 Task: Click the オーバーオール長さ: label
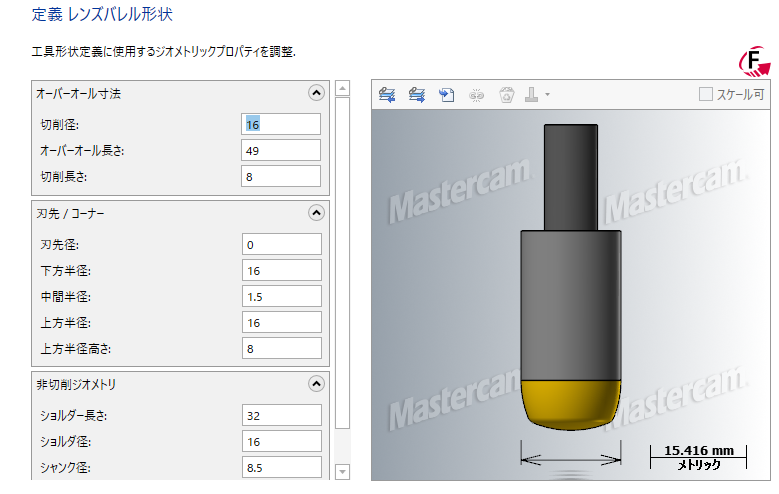(82, 151)
